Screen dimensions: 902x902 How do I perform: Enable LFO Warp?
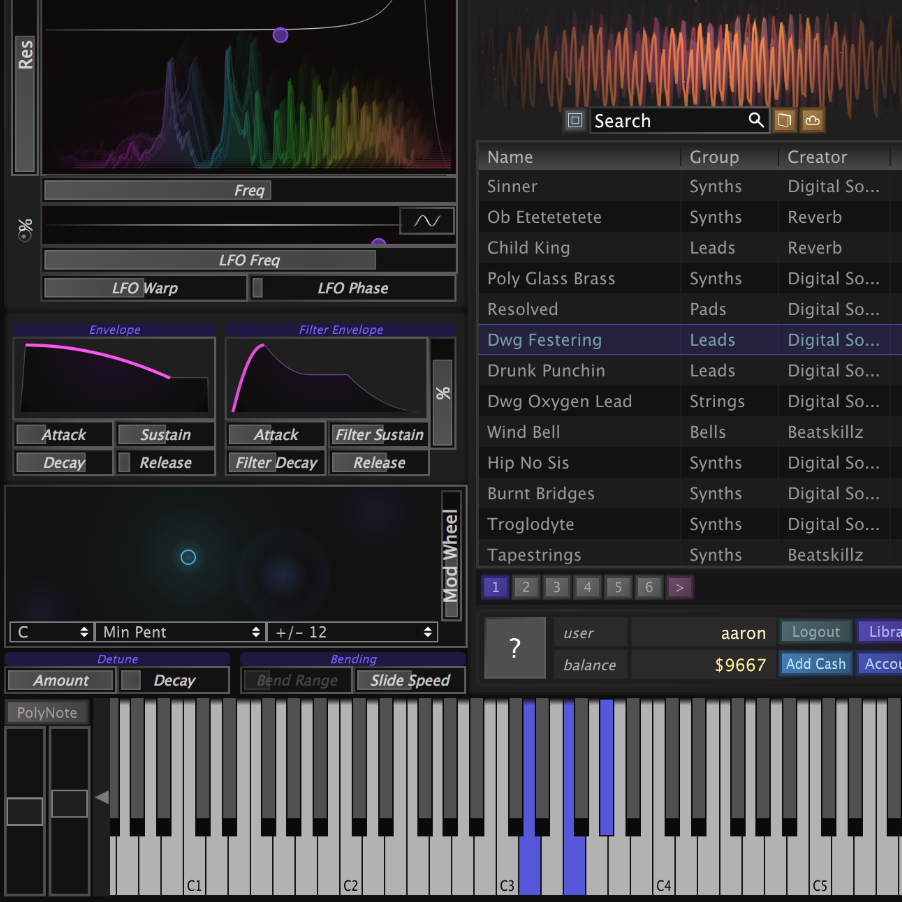[x=144, y=288]
